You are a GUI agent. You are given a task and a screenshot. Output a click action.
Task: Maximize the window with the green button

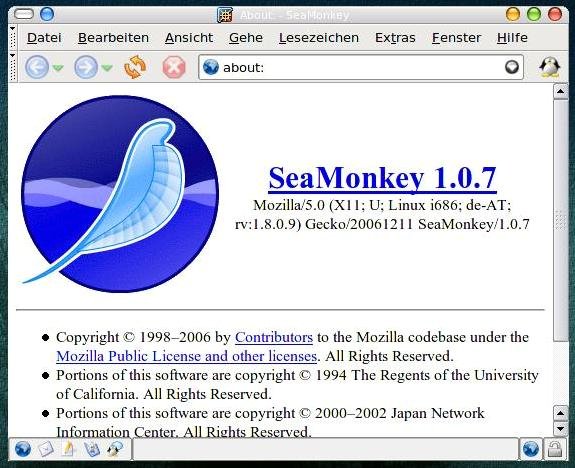pyautogui.click(x=534, y=14)
